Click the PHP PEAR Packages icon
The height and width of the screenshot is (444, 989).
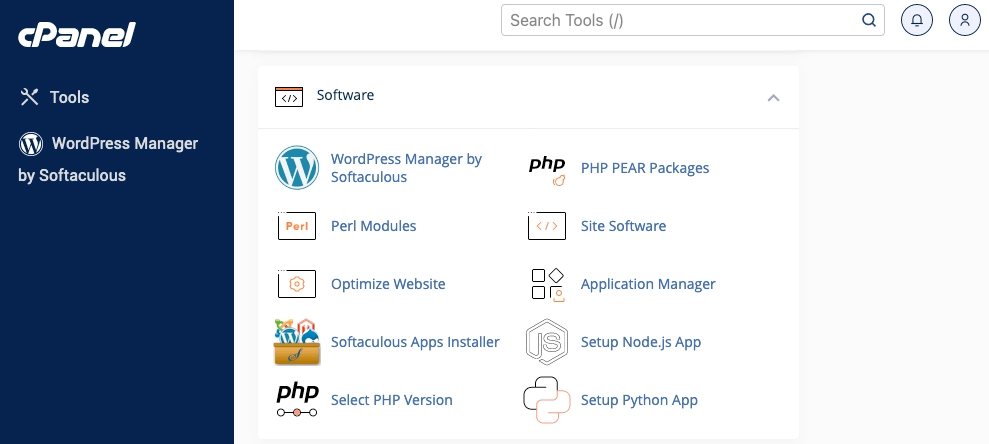547,170
